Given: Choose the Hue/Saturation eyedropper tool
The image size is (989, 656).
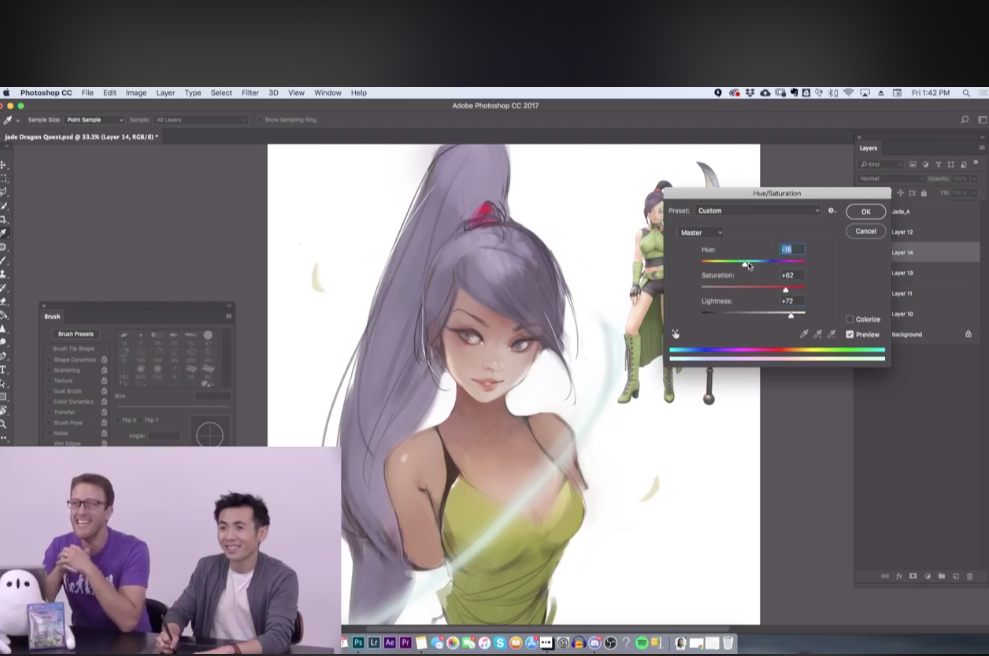Looking at the screenshot, I should pos(804,334).
